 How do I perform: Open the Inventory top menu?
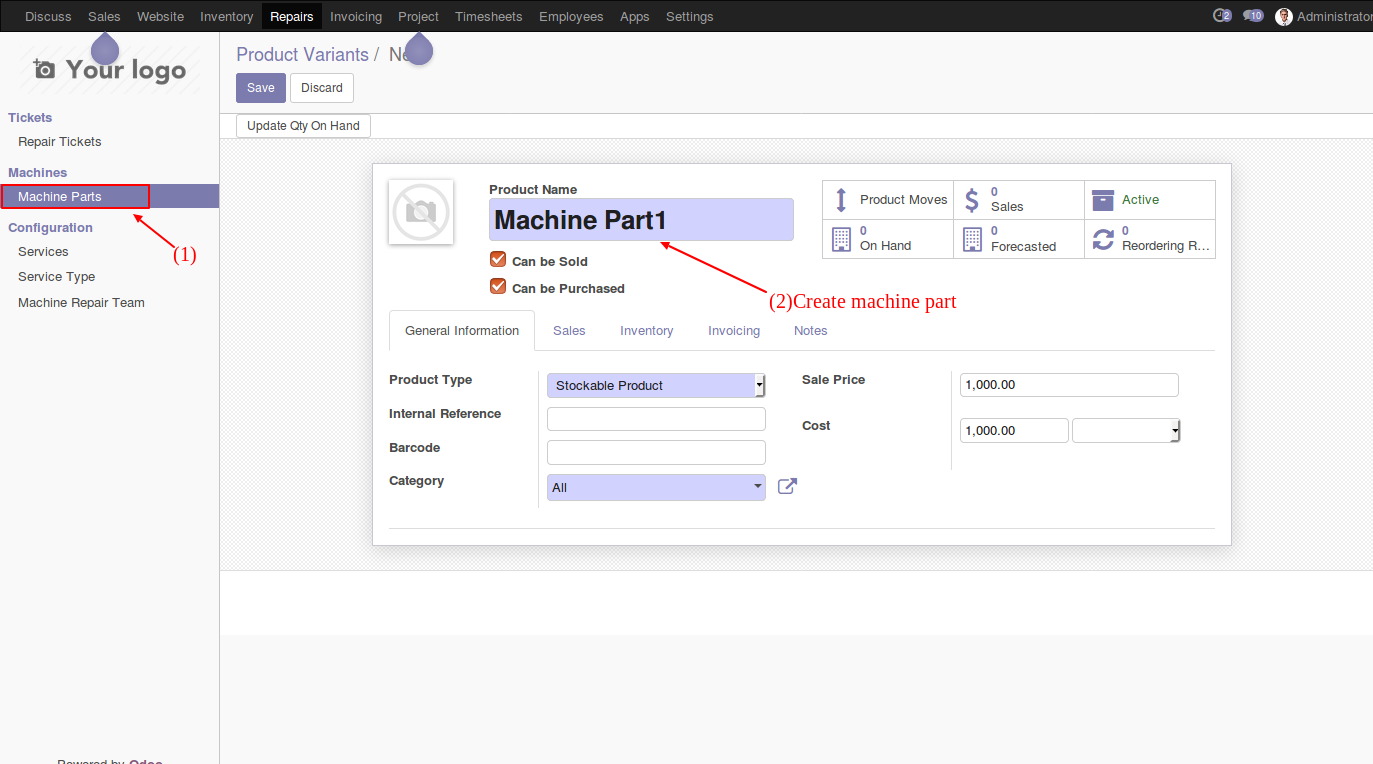(x=226, y=16)
